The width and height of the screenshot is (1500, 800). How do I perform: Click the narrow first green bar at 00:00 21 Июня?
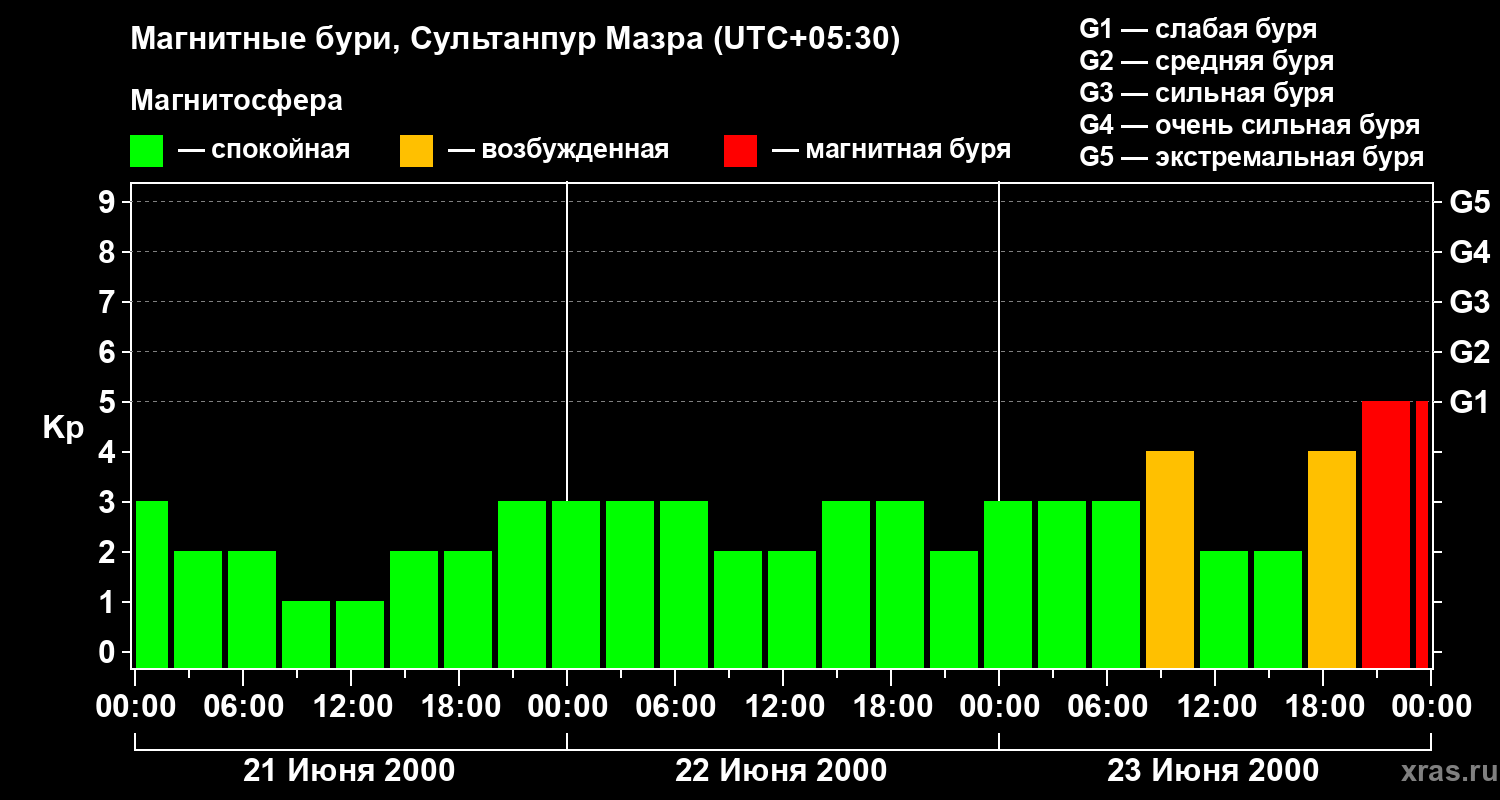[x=152, y=584]
